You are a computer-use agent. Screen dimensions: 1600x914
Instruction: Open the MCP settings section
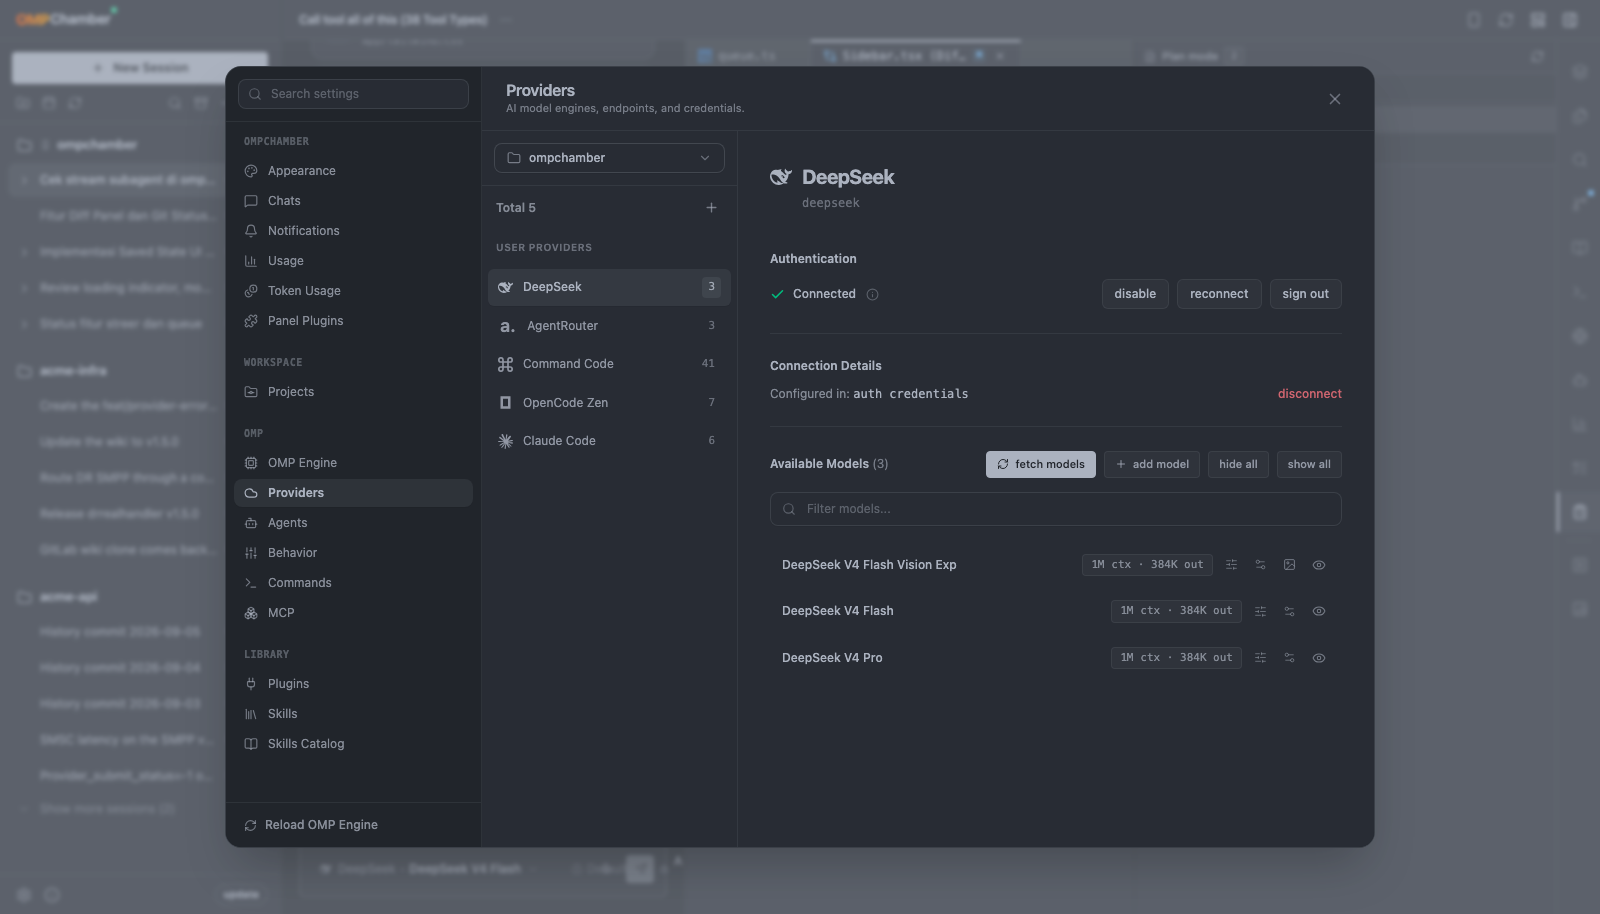point(353,613)
